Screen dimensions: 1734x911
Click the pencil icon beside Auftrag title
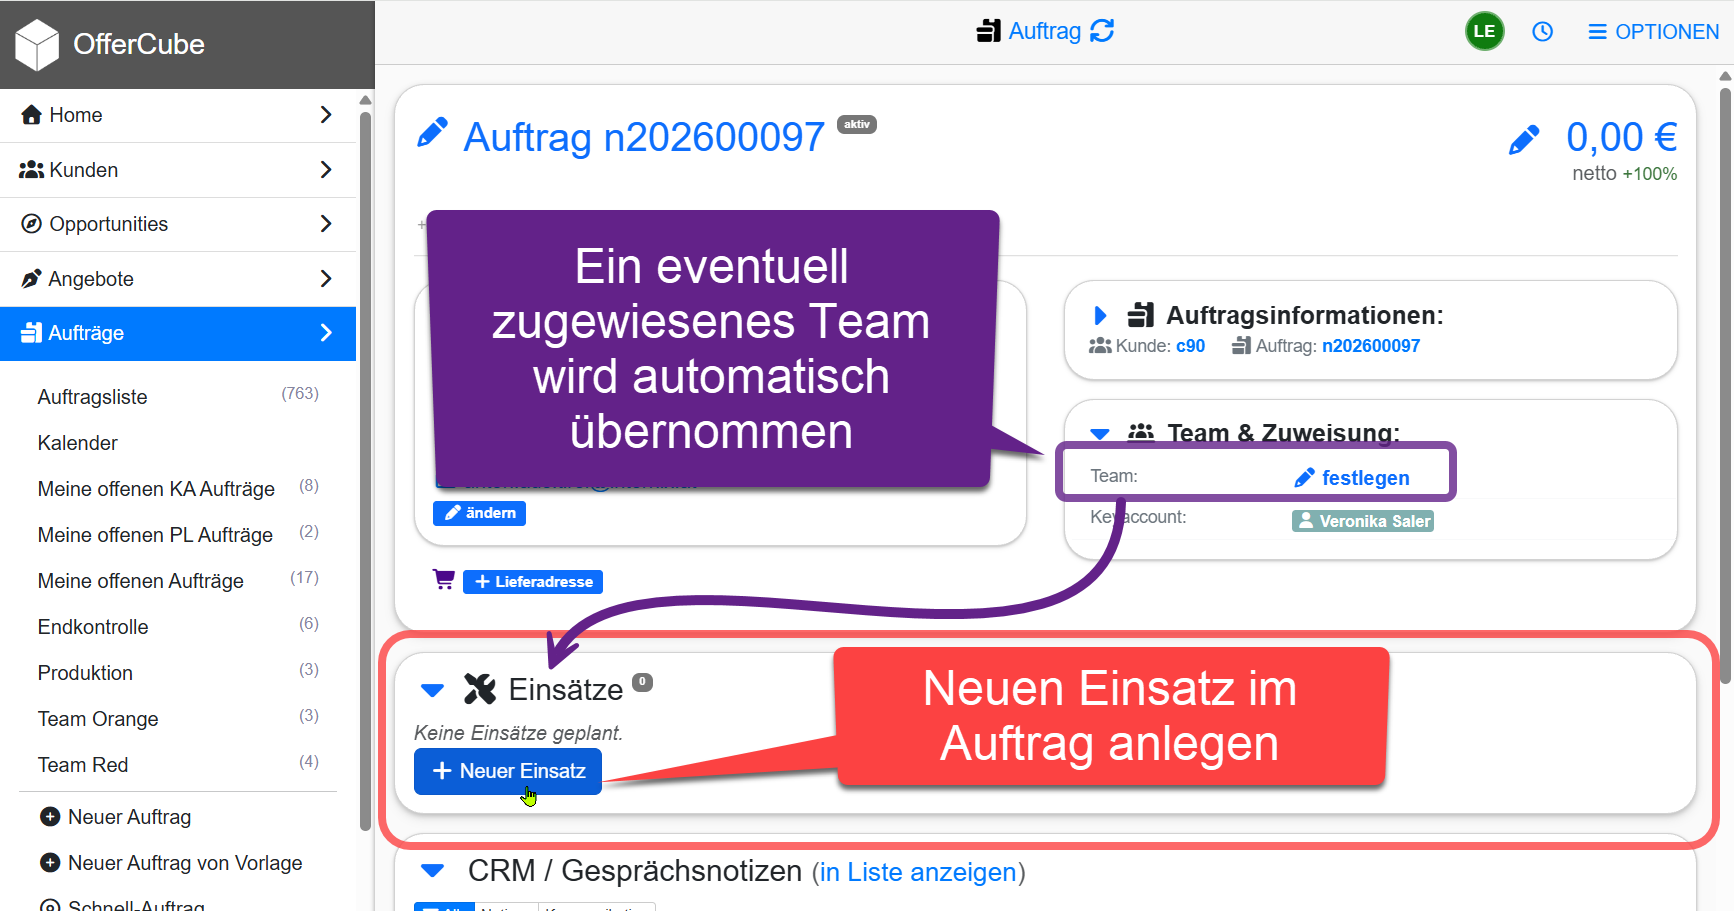pos(432,133)
